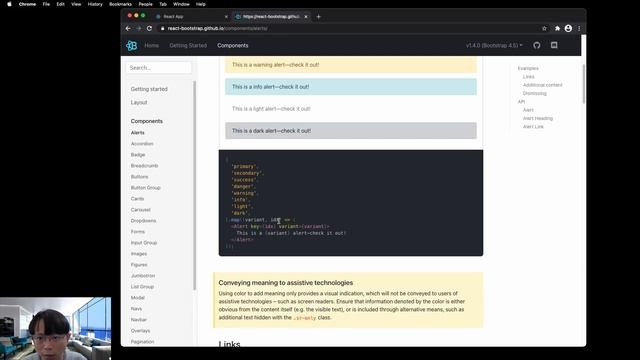Click the React Bootstrap logo icon

pyautogui.click(x=131, y=46)
